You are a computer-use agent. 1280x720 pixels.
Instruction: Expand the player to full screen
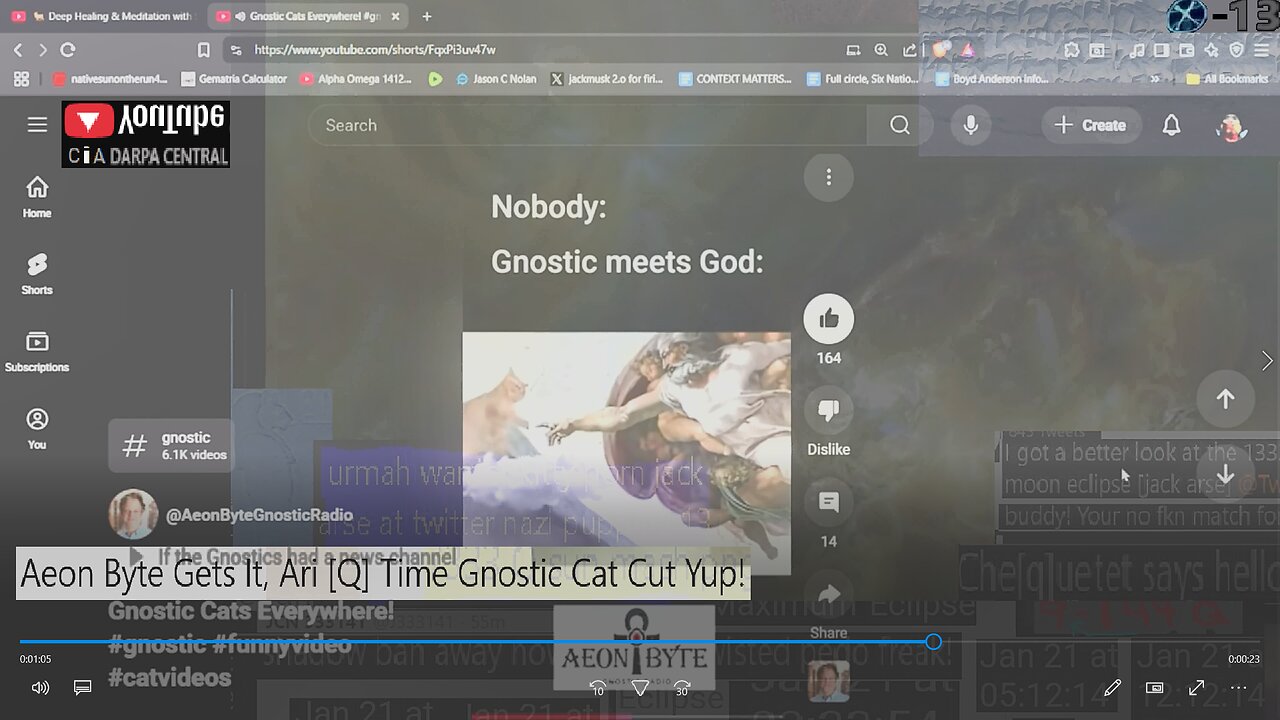coord(1196,688)
